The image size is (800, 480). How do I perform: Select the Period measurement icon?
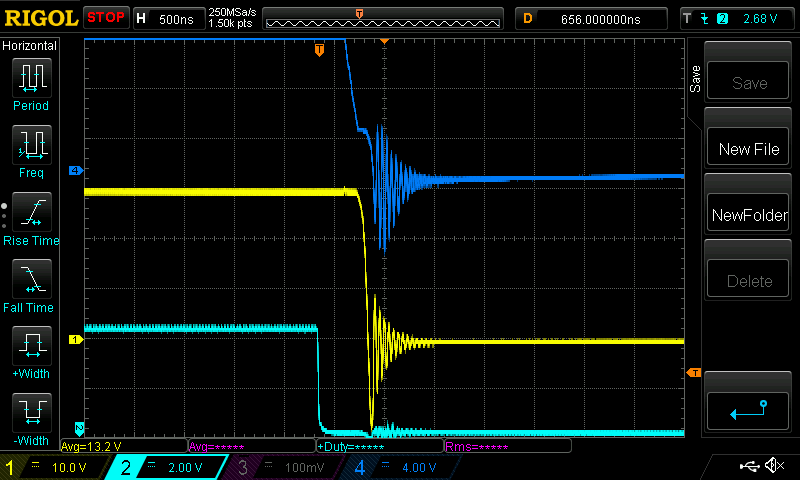coord(31,77)
